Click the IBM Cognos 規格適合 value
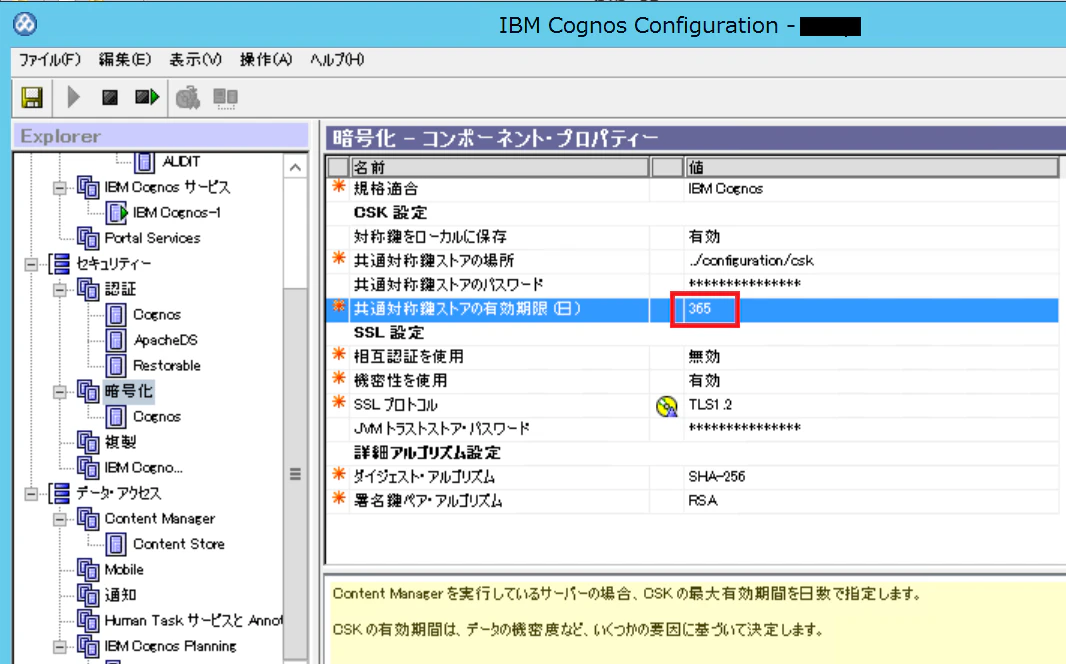1066x664 pixels. tap(725, 189)
